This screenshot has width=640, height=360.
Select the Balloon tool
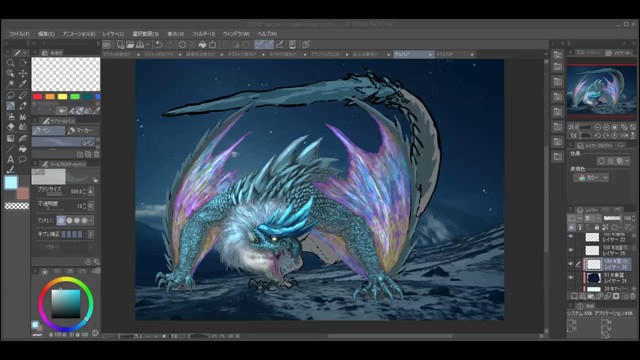23,160
